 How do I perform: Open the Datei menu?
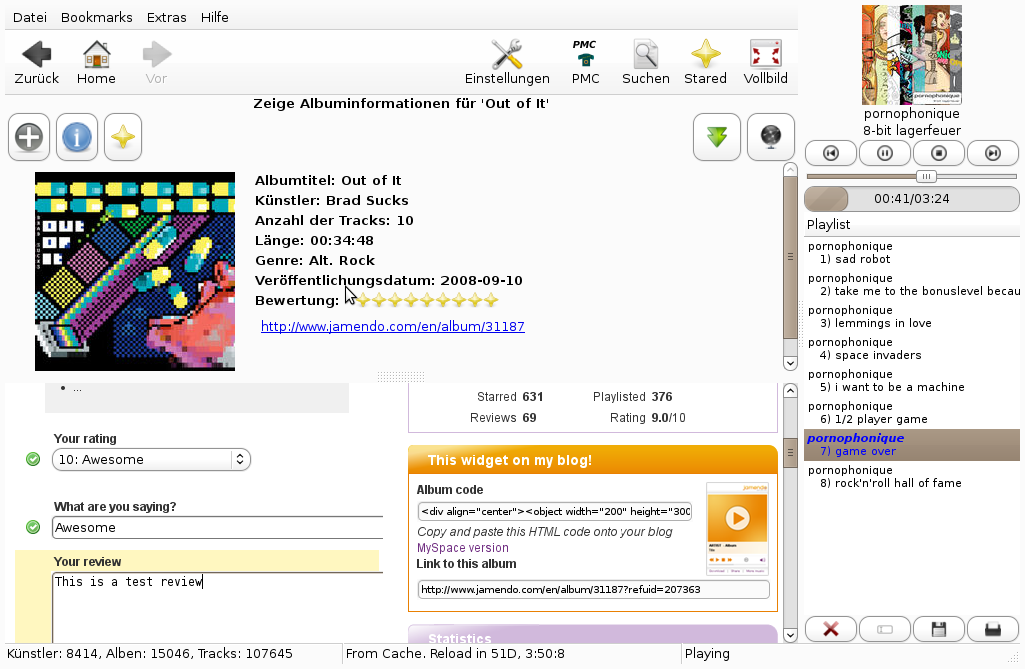pos(30,17)
